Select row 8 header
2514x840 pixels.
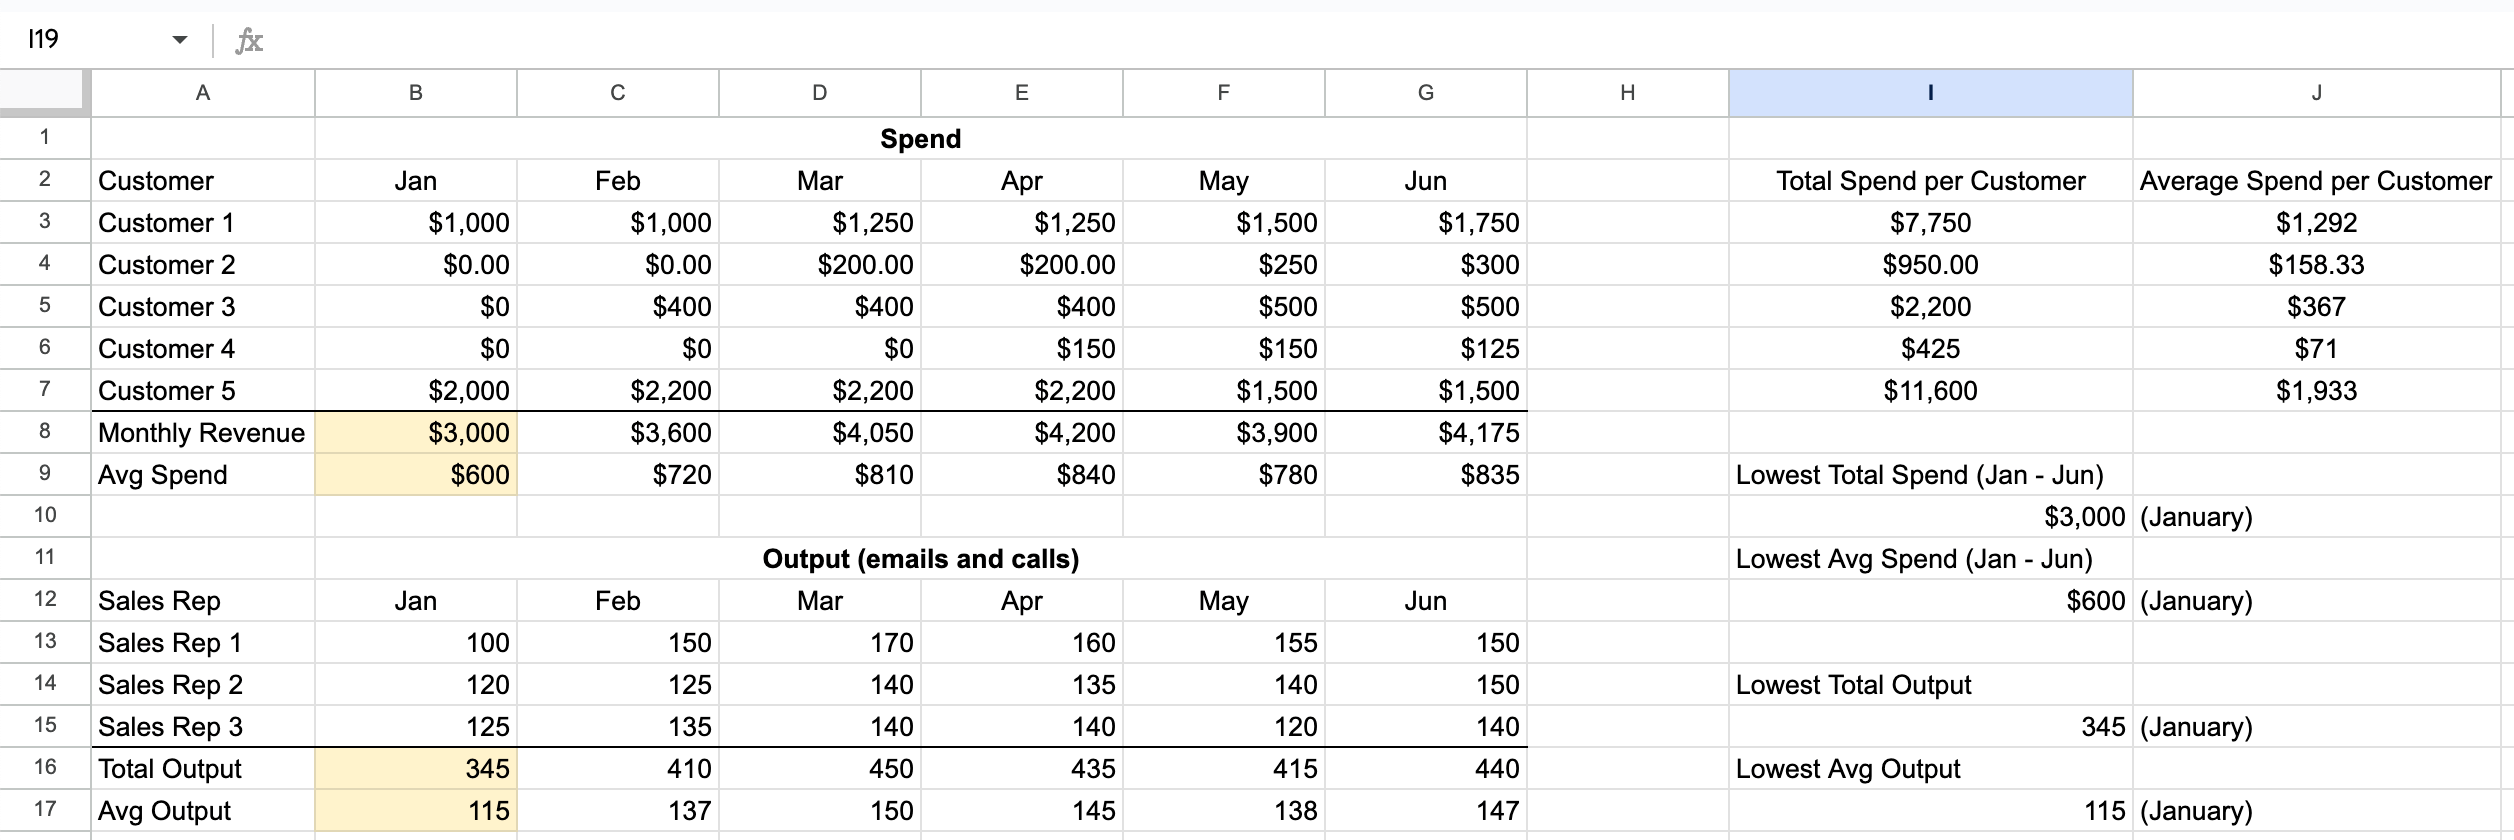click(45, 432)
